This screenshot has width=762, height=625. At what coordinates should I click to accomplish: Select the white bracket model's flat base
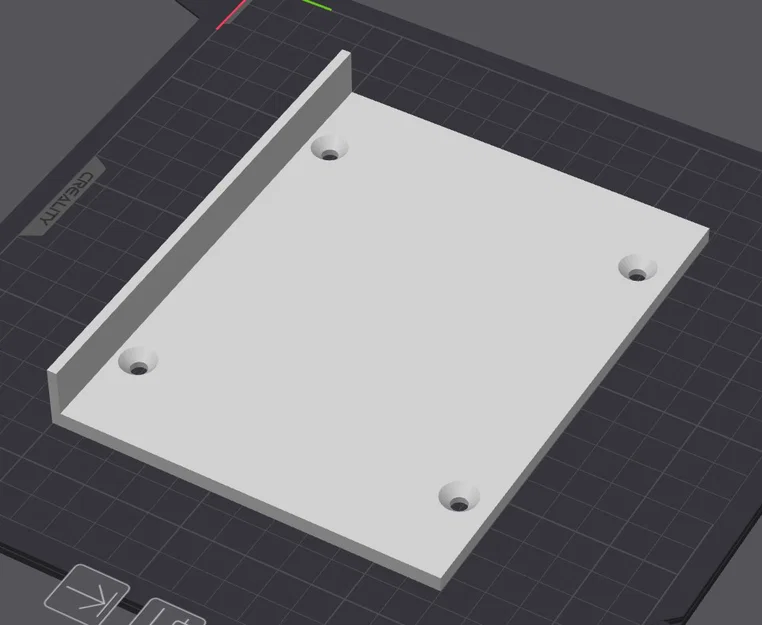pyautogui.click(x=384, y=335)
